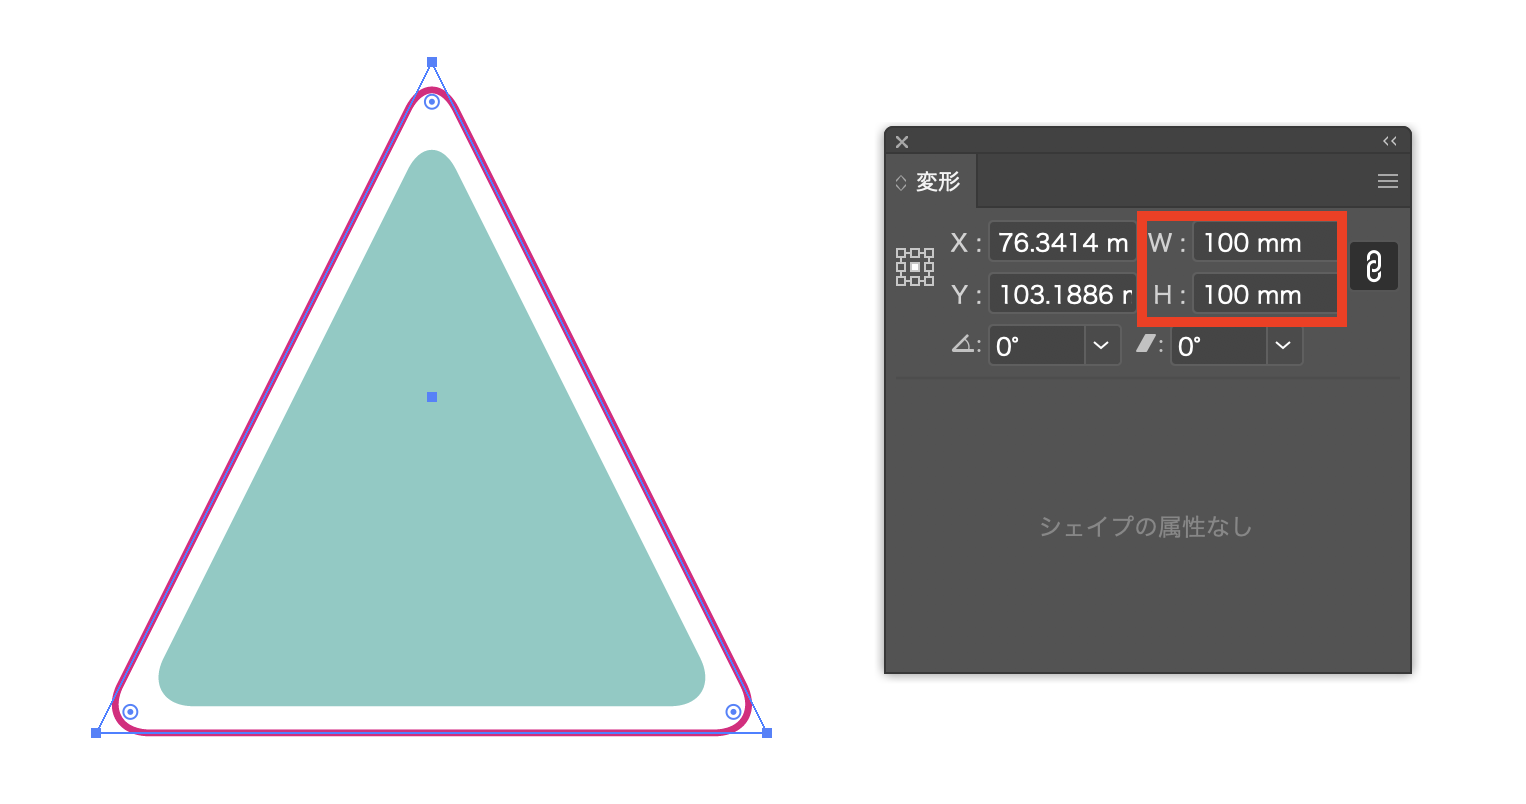Cycle panel view using arrows beside 変形
1526x804 pixels.
(901, 183)
